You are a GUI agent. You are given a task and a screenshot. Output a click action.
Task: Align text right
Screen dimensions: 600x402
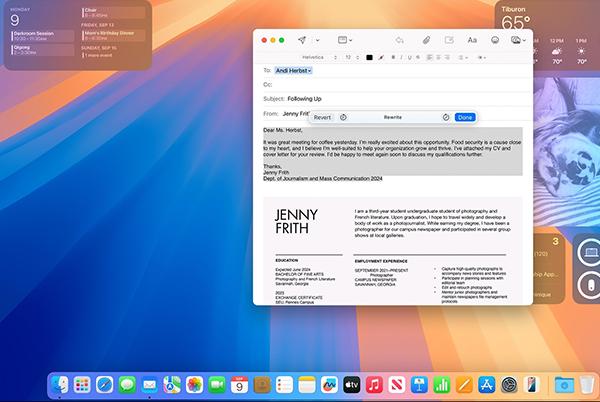pyautogui.click(x=447, y=57)
